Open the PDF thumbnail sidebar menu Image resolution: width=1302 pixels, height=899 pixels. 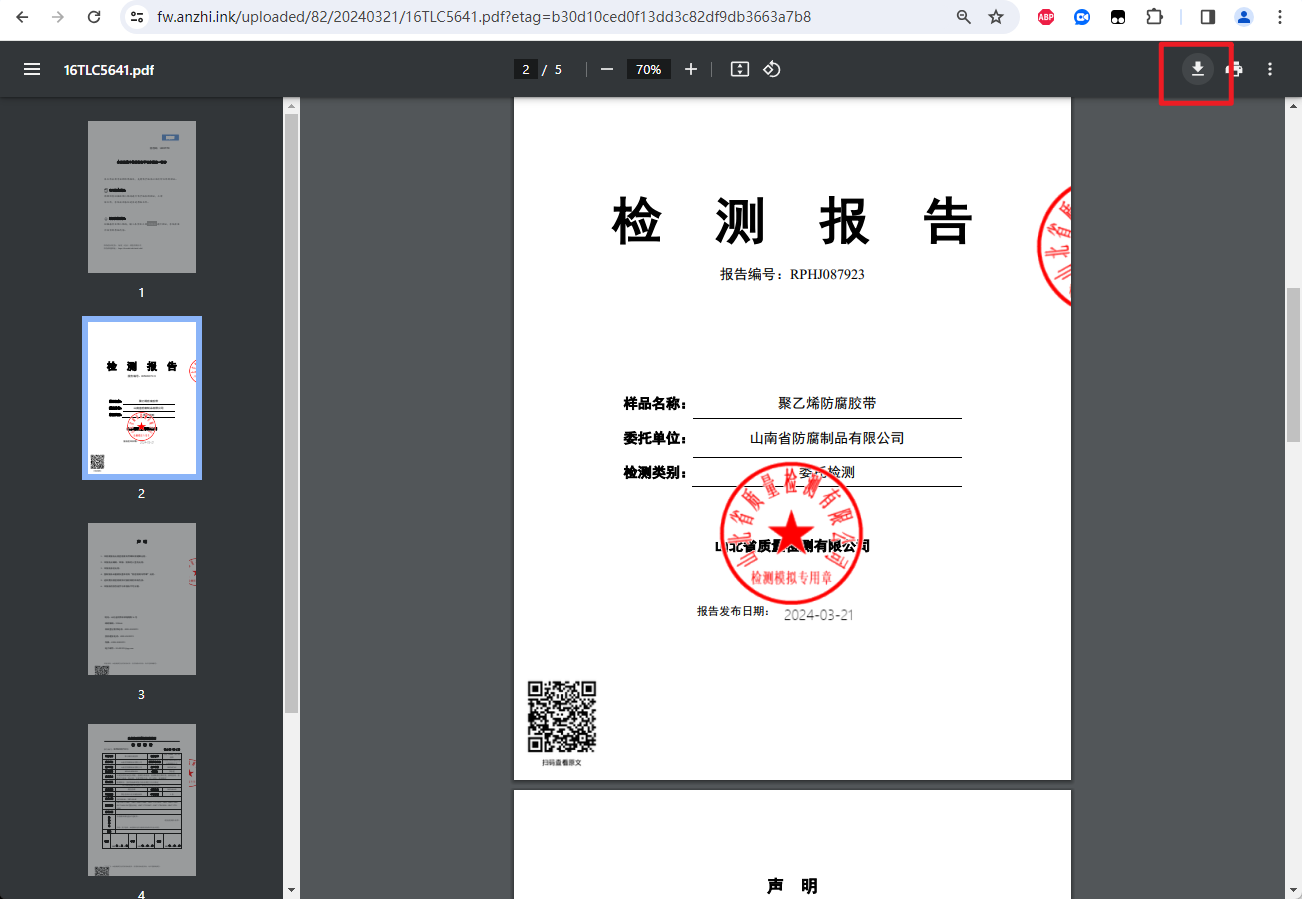32,69
